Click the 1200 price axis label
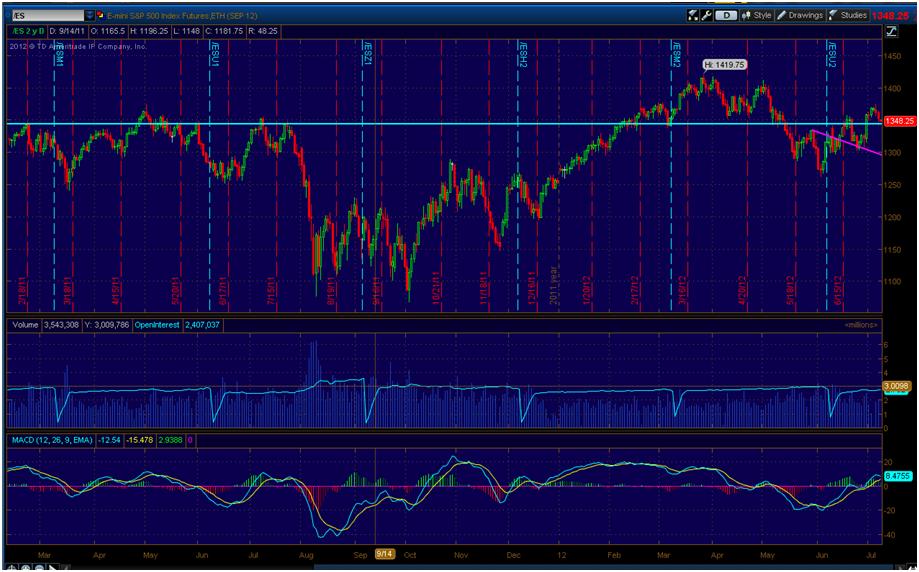The width and height of the screenshot is (919, 572). click(x=893, y=217)
